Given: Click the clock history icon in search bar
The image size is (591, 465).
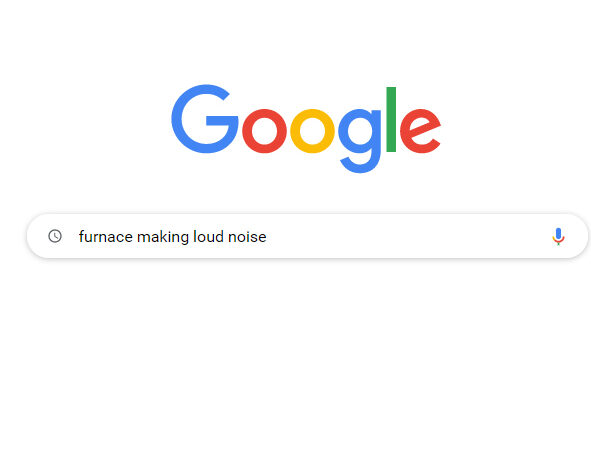Looking at the screenshot, I should pyautogui.click(x=55, y=236).
